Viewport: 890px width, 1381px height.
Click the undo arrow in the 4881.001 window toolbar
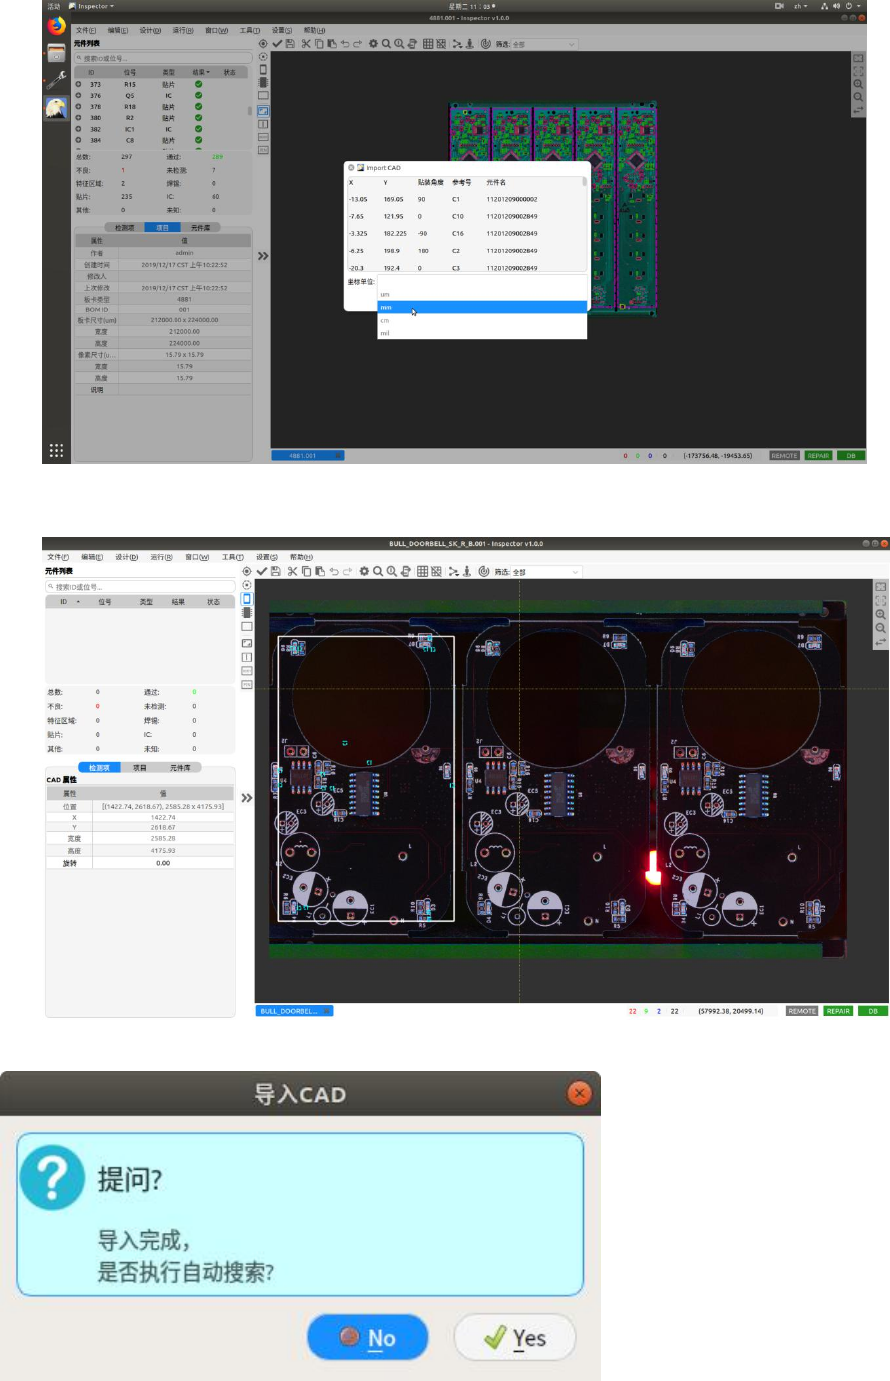point(345,44)
